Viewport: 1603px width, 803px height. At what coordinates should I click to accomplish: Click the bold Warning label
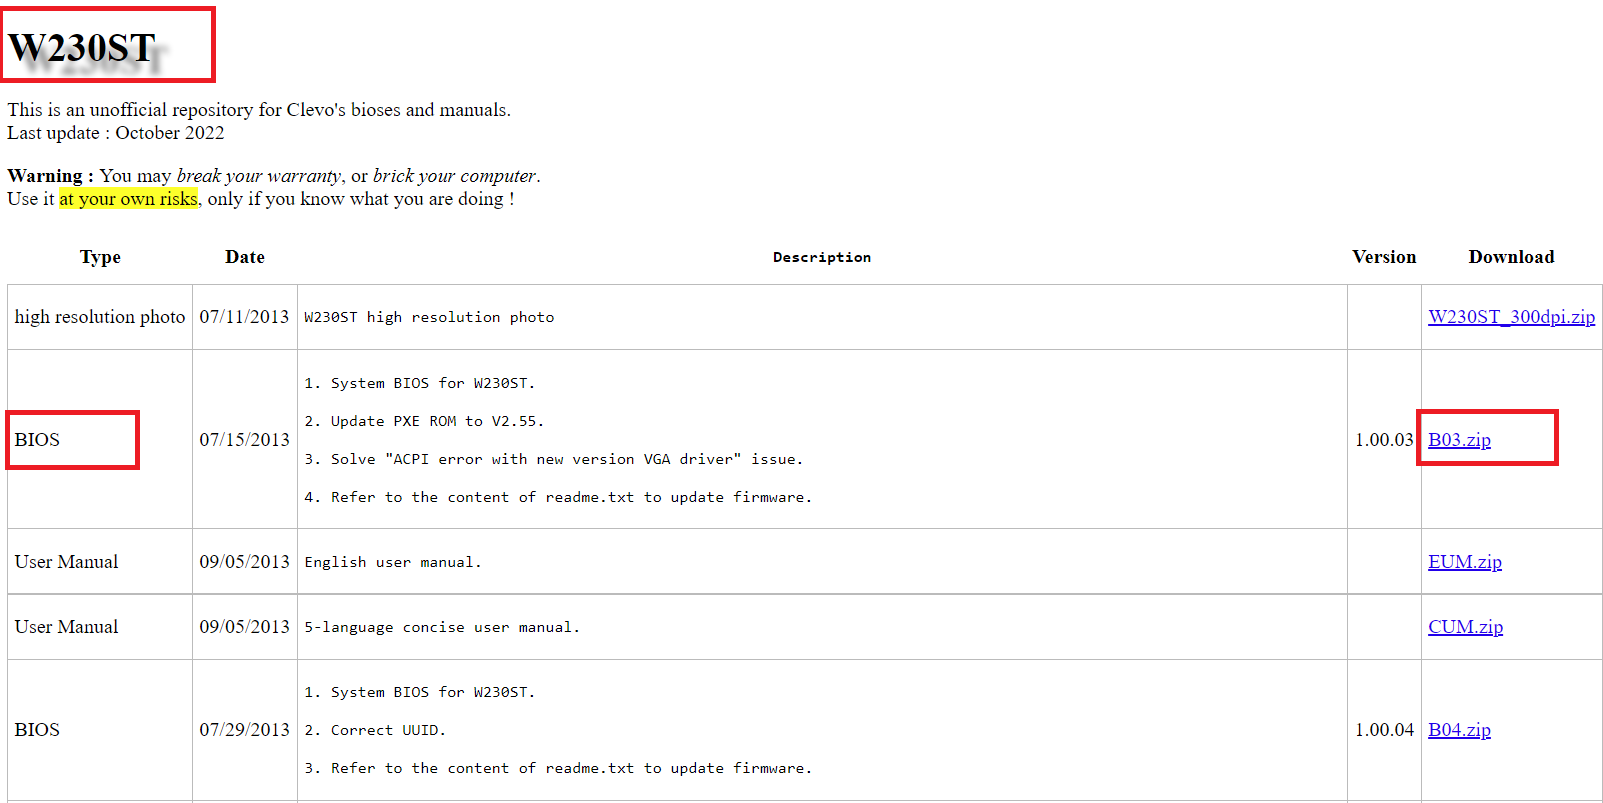pos(50,176)
